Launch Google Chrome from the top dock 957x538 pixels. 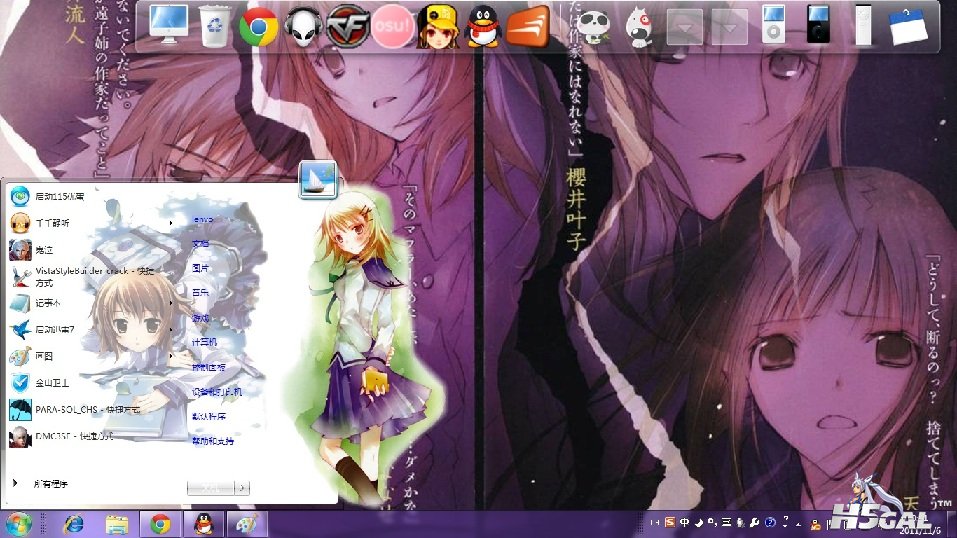click(x=259, y=27)
